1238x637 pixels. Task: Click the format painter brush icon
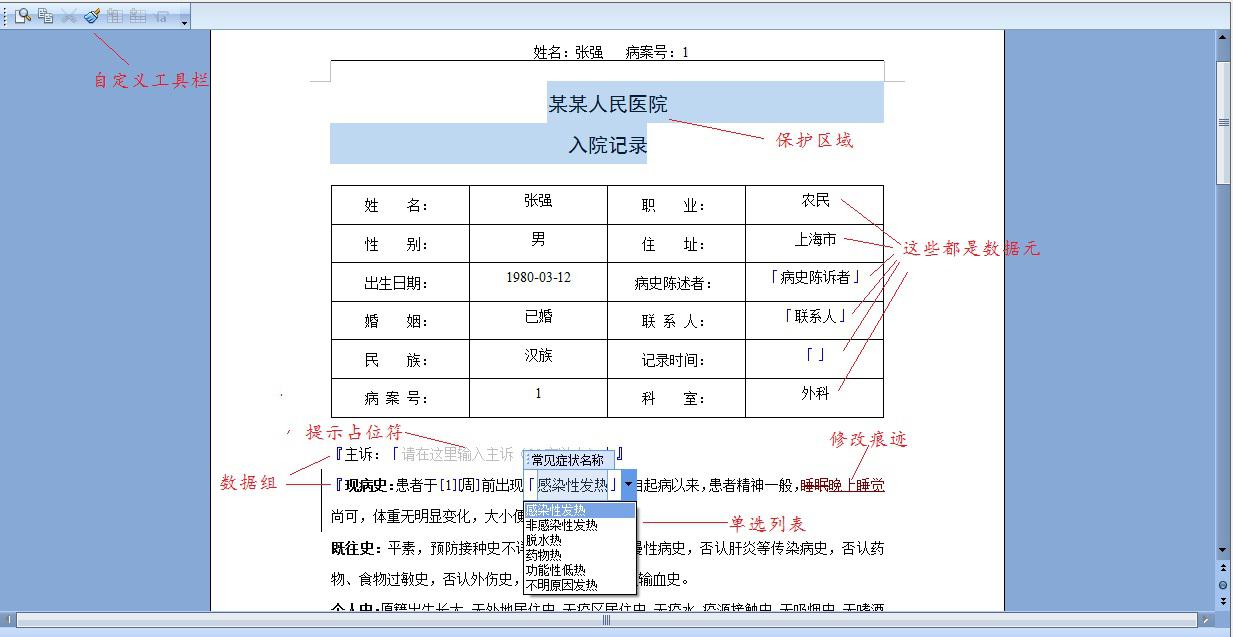(92, 16)
